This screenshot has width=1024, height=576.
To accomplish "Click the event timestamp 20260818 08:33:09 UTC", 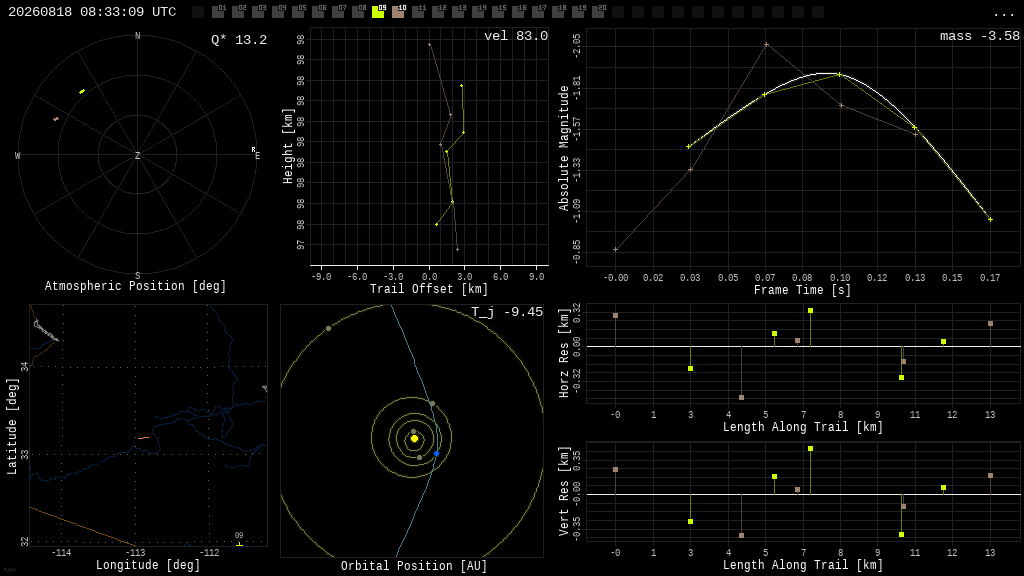I will (x=92, y=12).
